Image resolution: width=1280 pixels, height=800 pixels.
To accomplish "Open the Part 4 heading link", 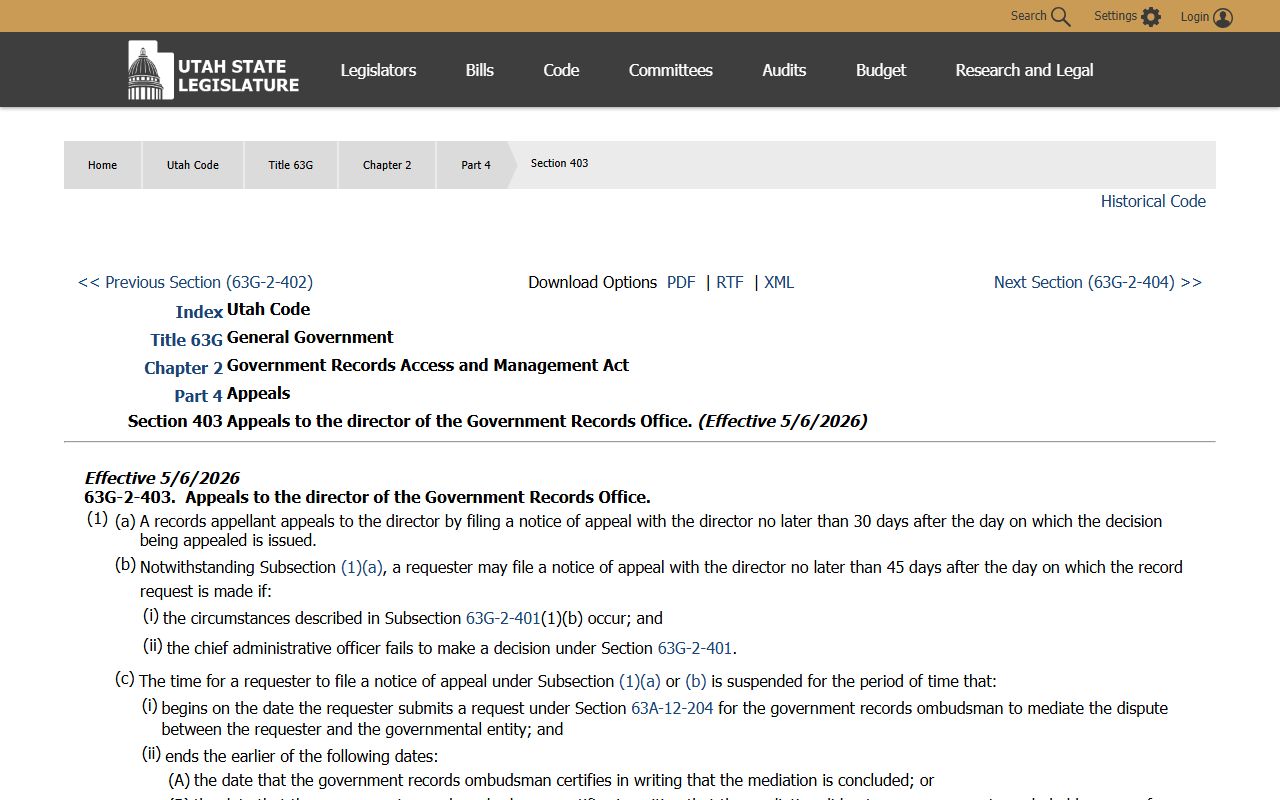I will coord(199,396).
